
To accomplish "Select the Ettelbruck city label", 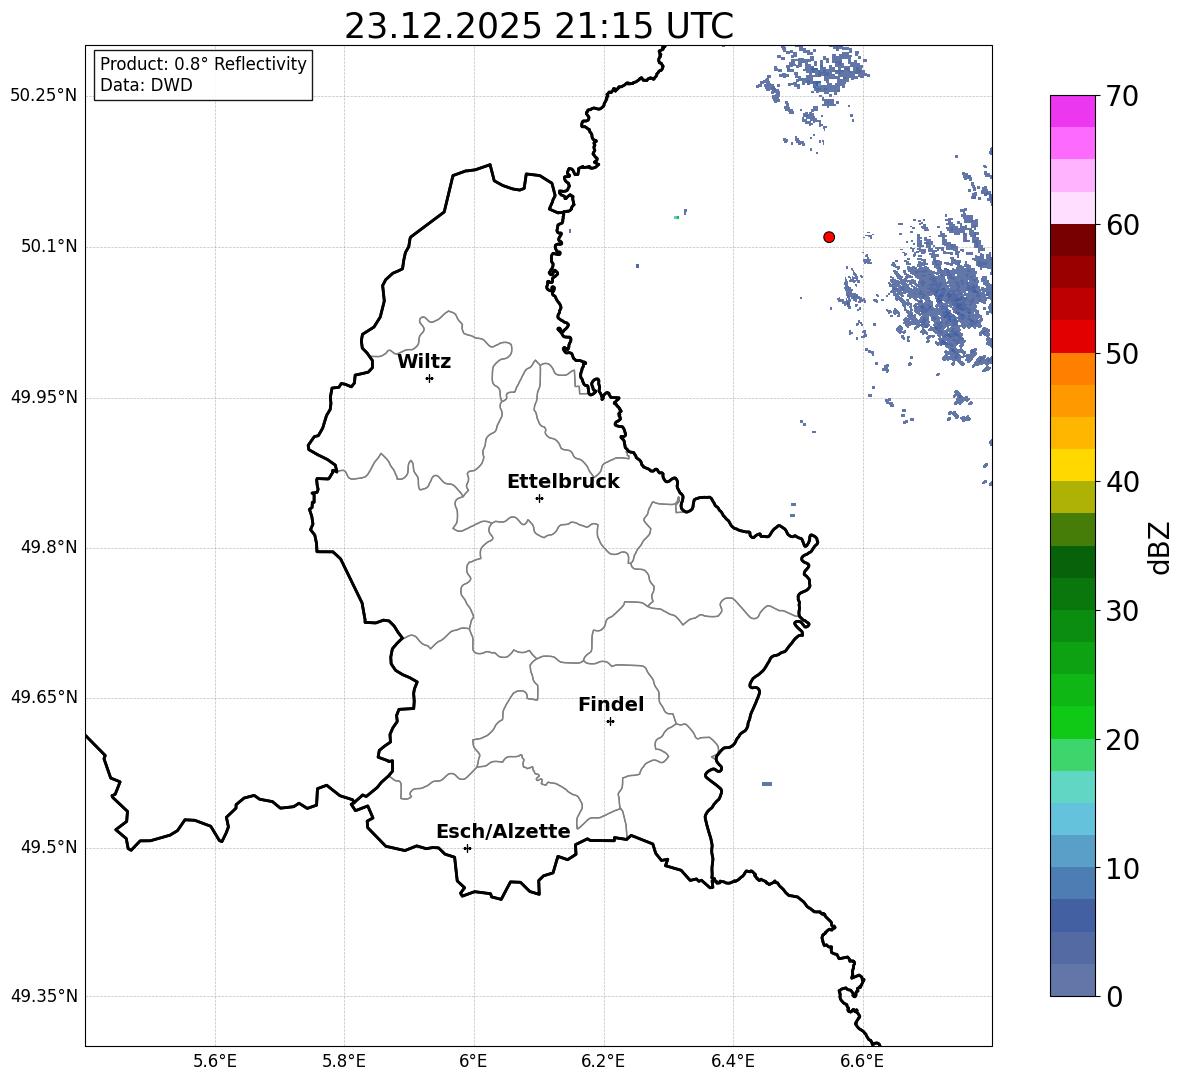I will pyautogui.click(x=563, y=482).
